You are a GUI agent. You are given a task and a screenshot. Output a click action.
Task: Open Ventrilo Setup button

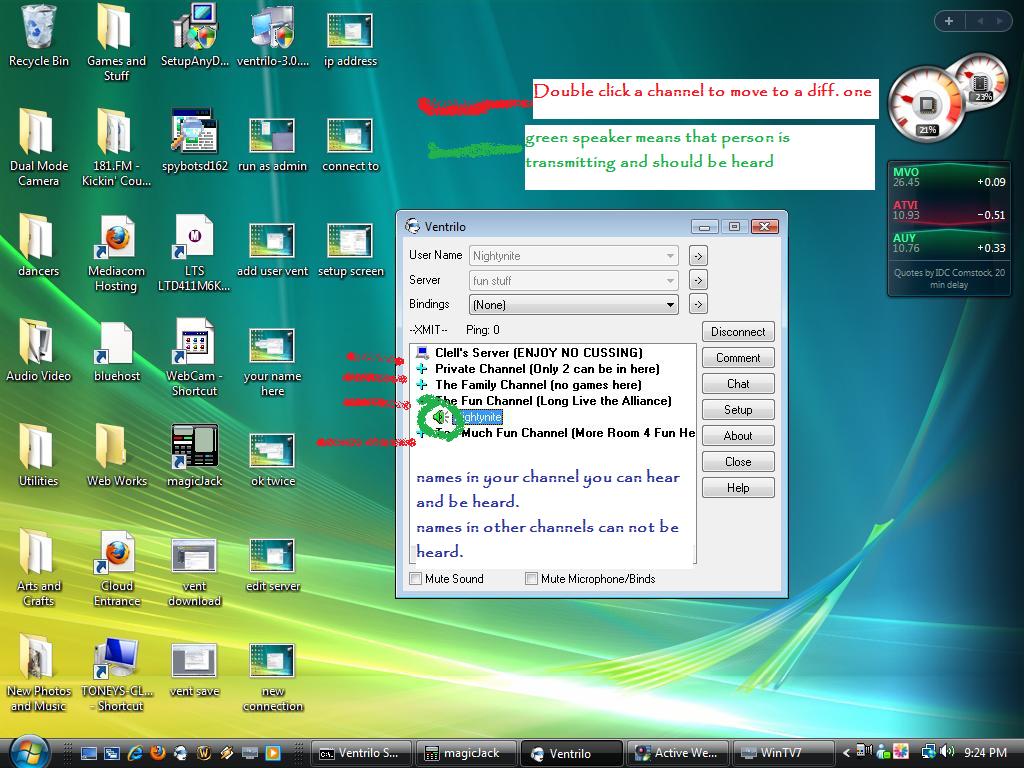738,409
